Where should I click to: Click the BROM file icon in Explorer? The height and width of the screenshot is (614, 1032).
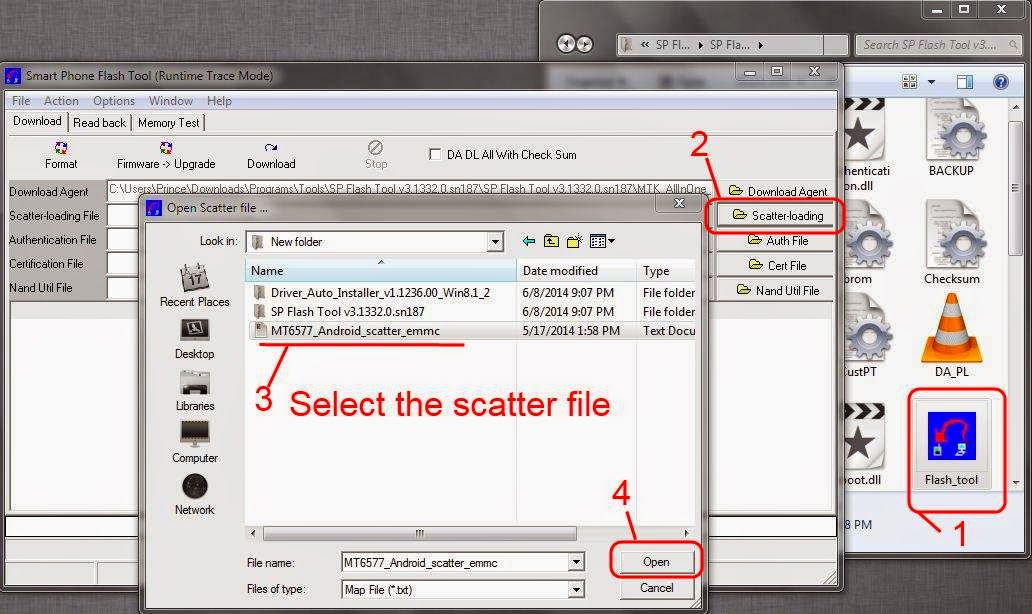[867, 242]
